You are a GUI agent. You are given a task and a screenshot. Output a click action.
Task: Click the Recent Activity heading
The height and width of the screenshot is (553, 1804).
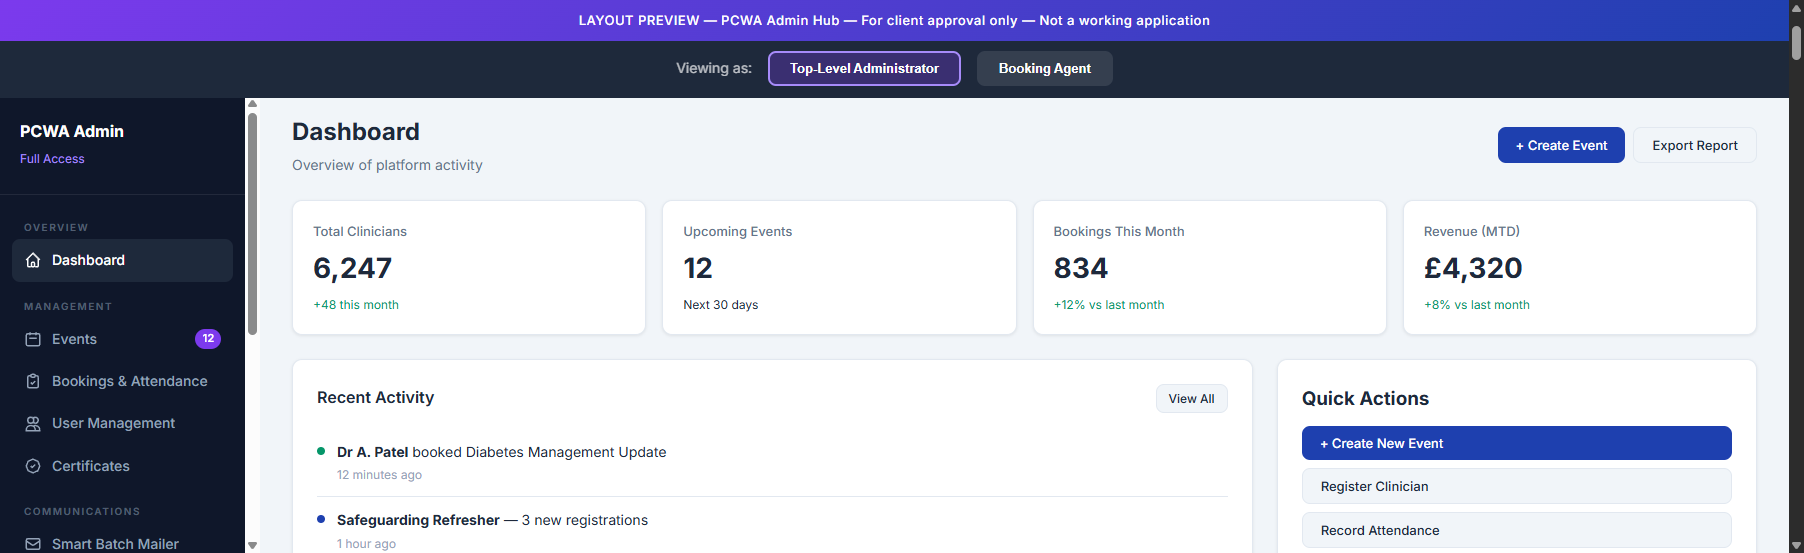click(x=375, y=397)
